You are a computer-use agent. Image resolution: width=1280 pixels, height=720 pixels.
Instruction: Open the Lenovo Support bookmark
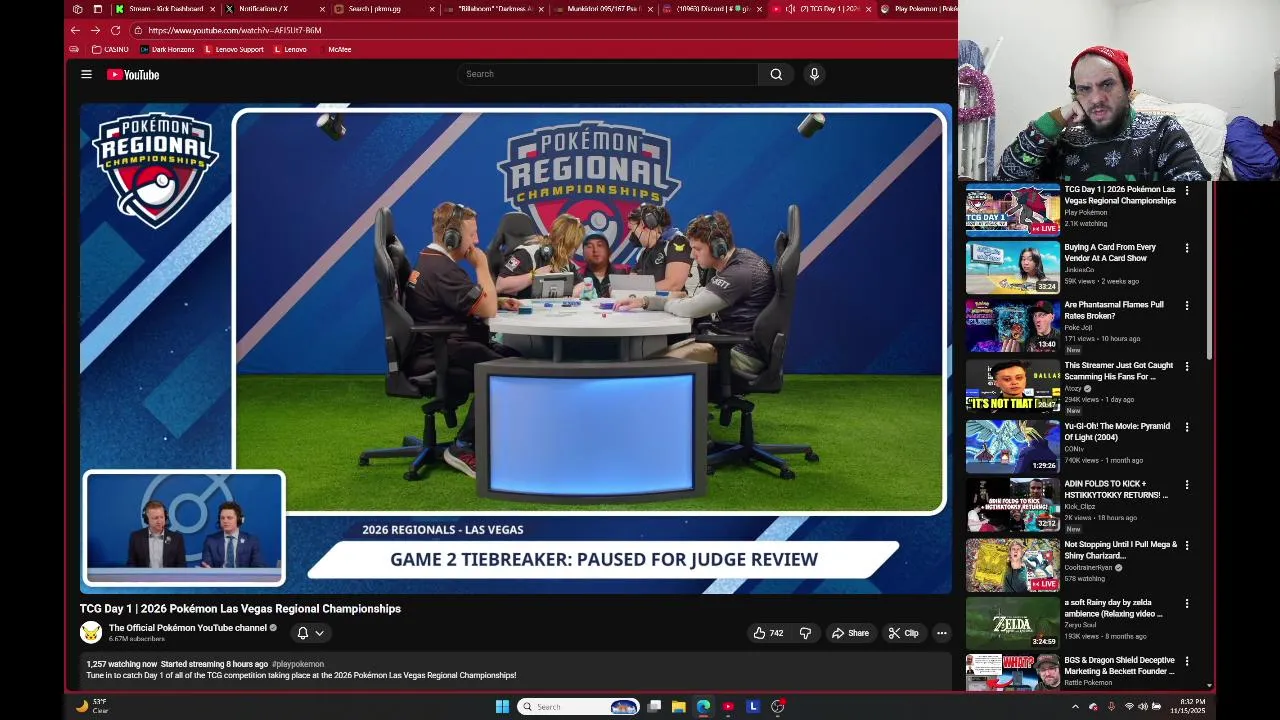click(x=234, y=49)
